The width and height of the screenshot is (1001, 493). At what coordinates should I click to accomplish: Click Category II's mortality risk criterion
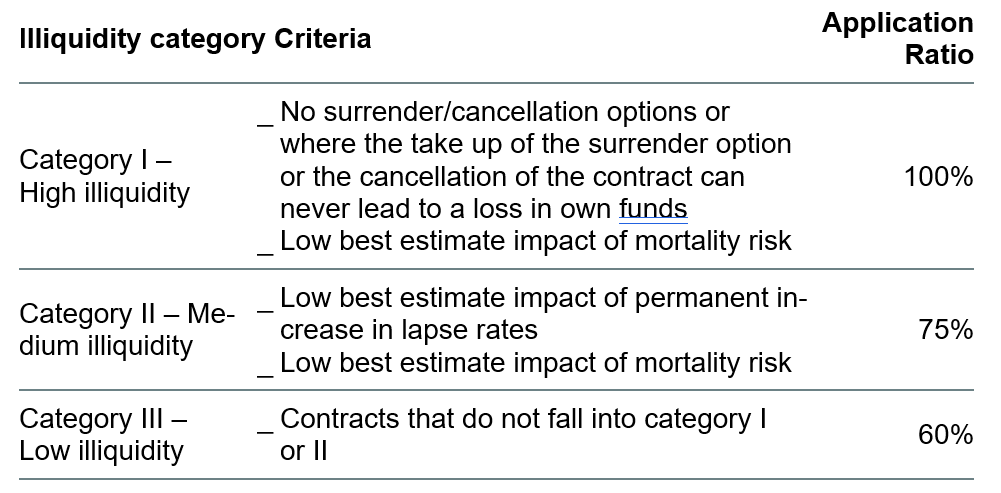pos(535,362)
